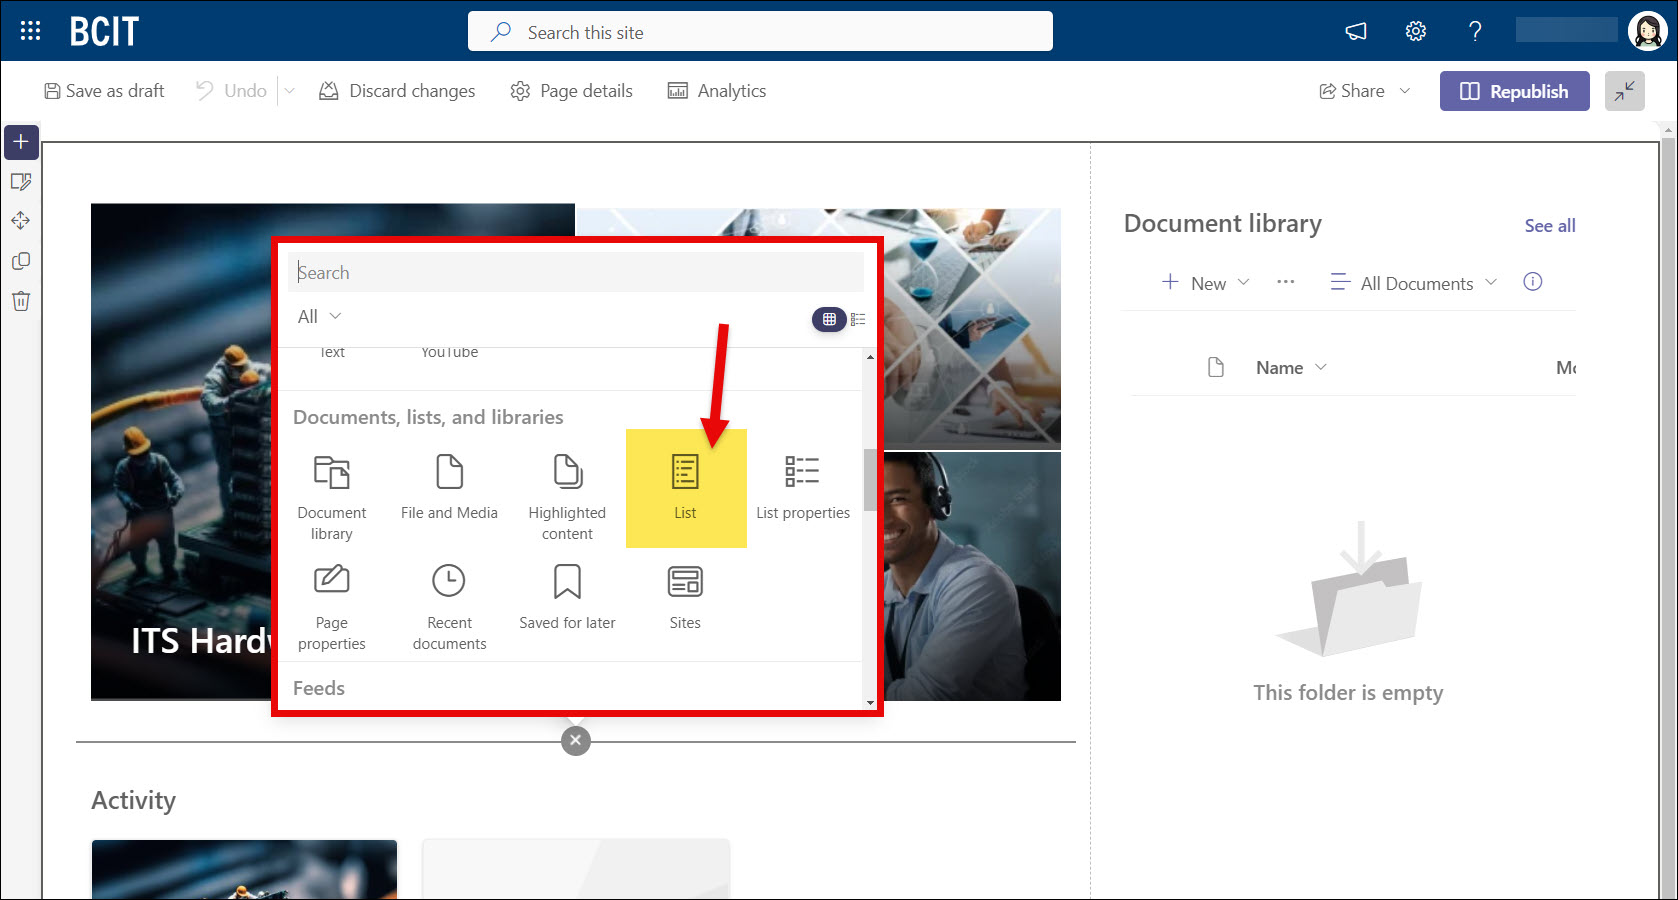Open the Share menu
This screenshot has width=1678, height=900.
pyautogui.click(x=1364, y=91)
